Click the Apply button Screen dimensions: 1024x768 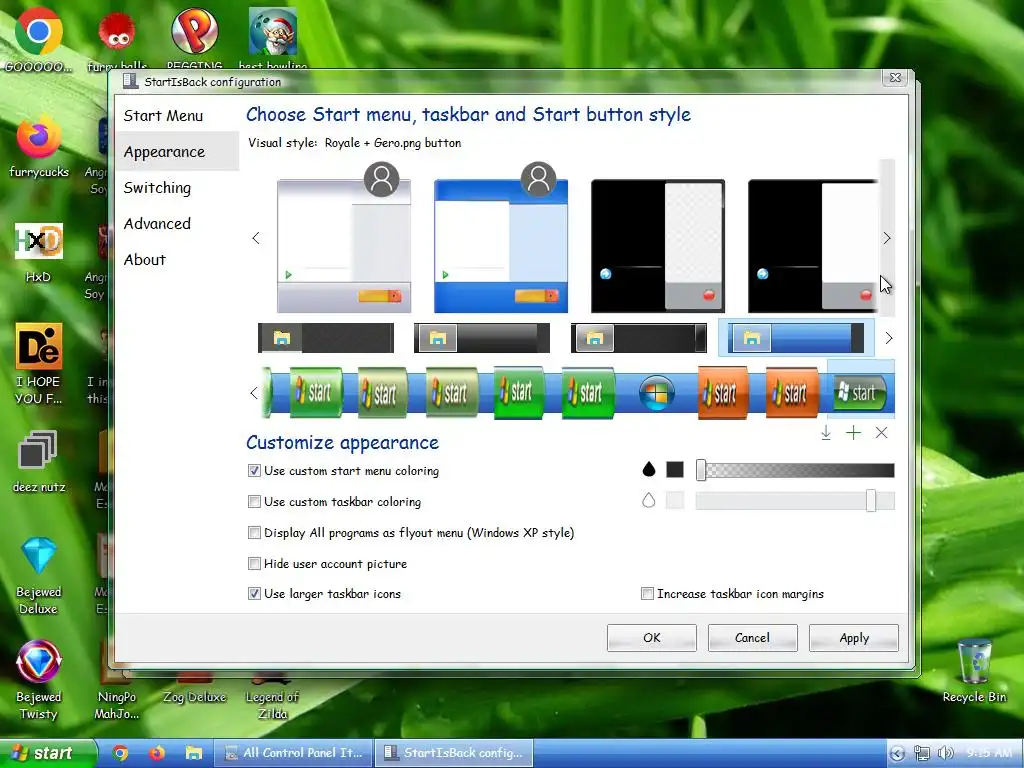pos(854,638)
